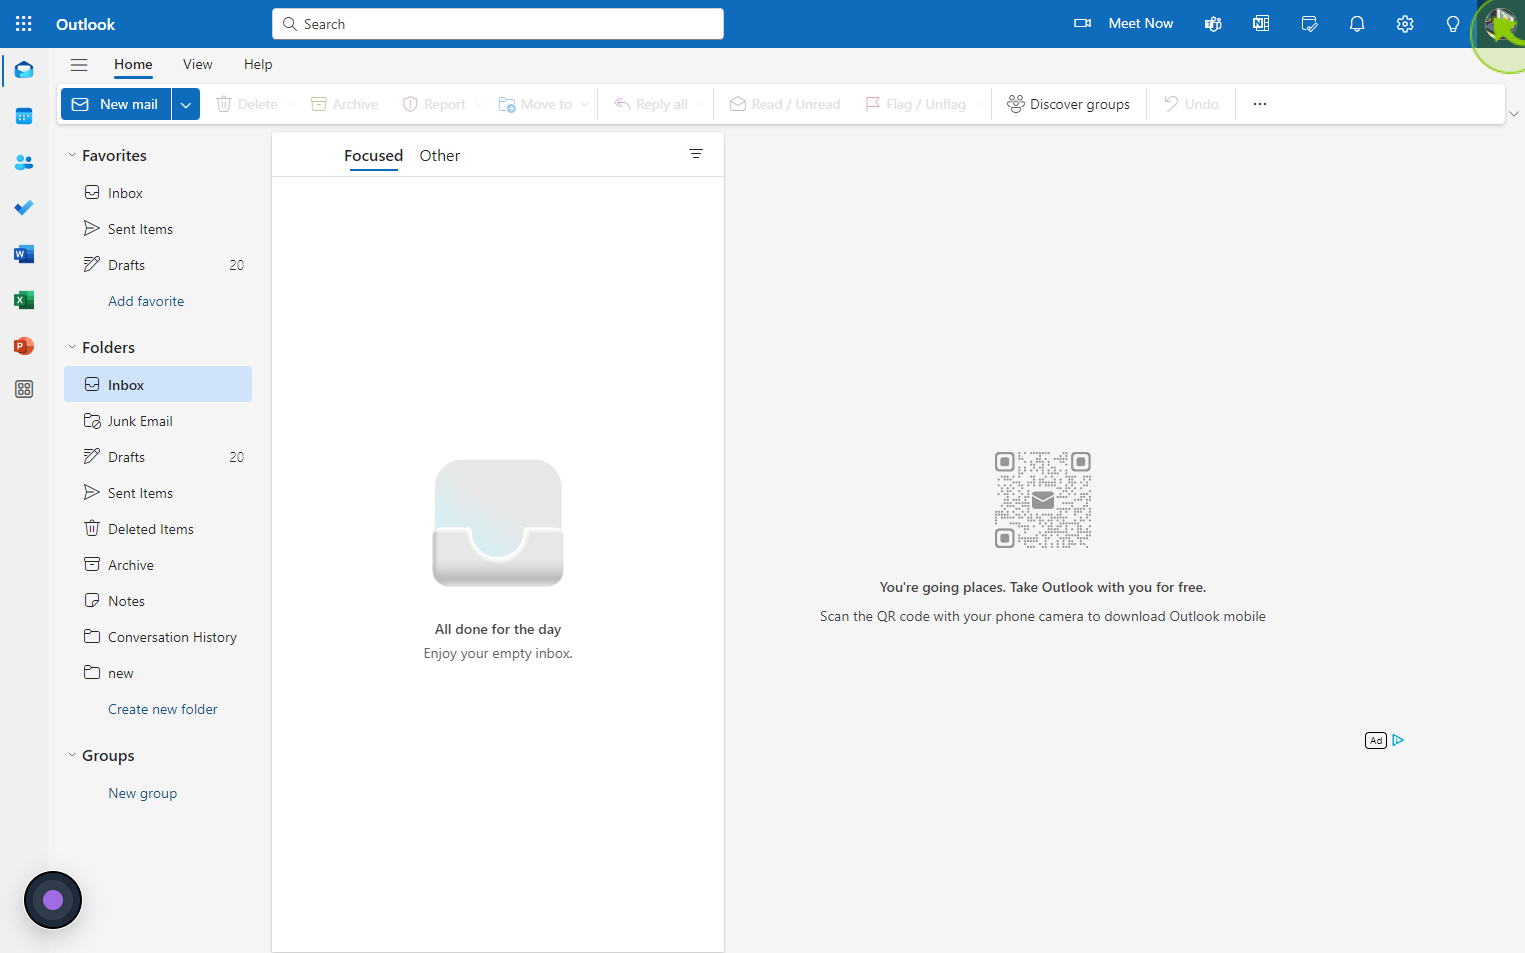Switch to the Home ribbon tab
This screenshot has width=1525, height=953.
(133, 64)
